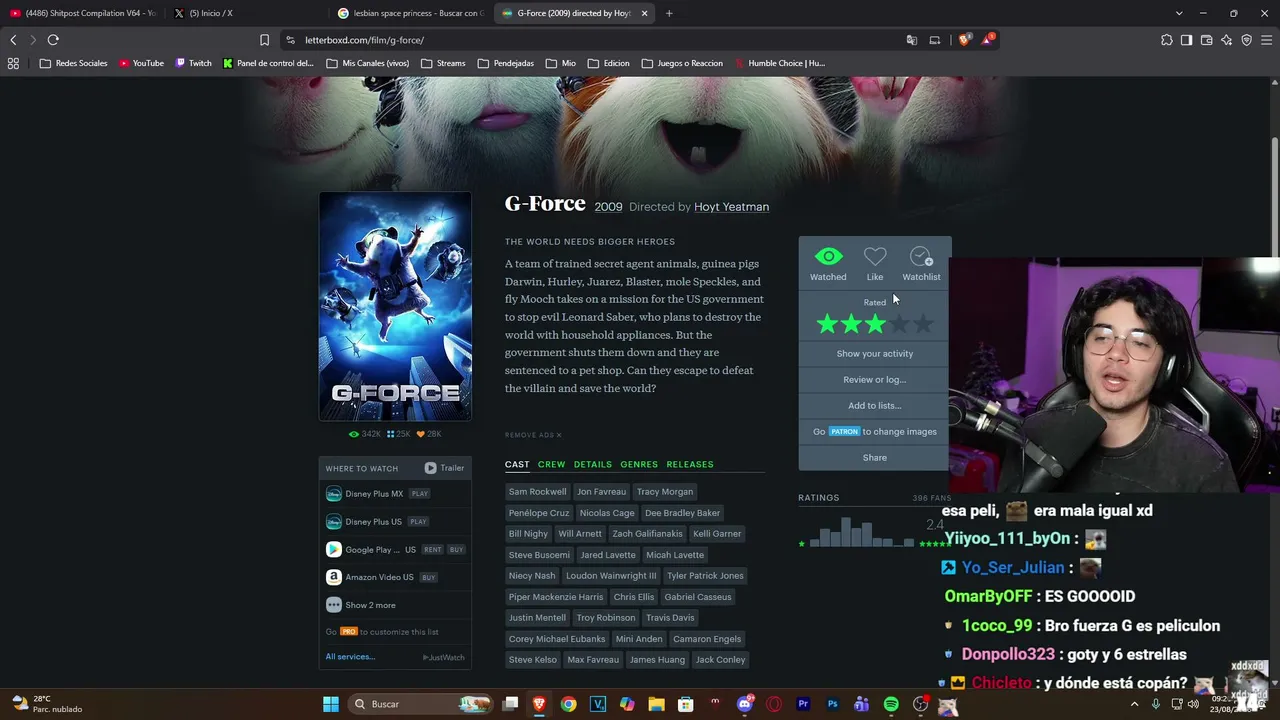This screenshot has height=720, width=1280.
Task: Open the Windows Start menu
Action: tap(331, 704)
